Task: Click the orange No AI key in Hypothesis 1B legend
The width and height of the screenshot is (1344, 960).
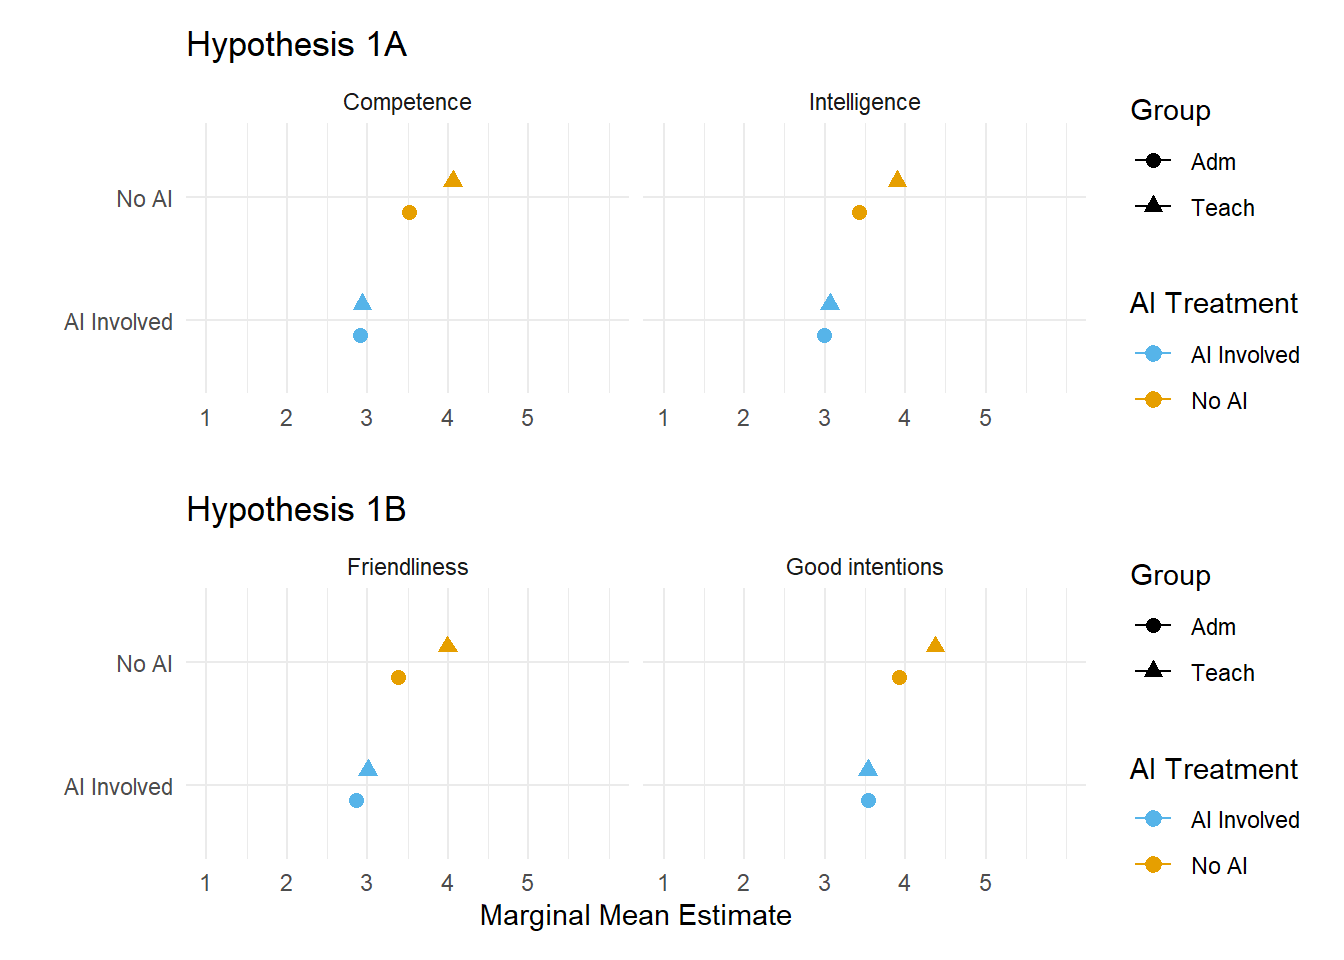Action: point(1153,864)
